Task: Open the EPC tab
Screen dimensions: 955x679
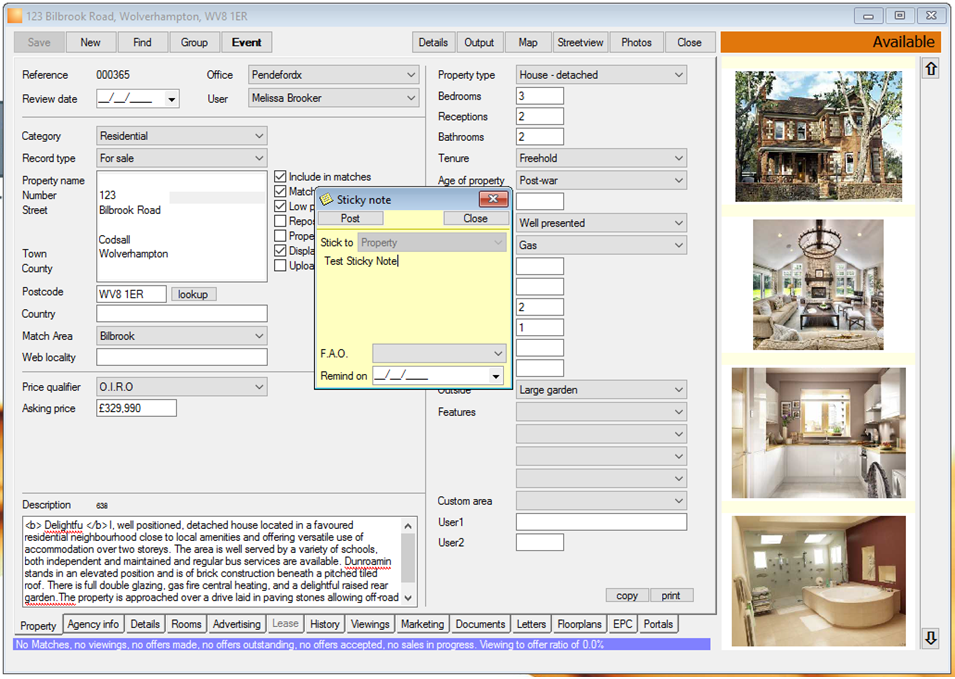Action: tap(622, 623)
